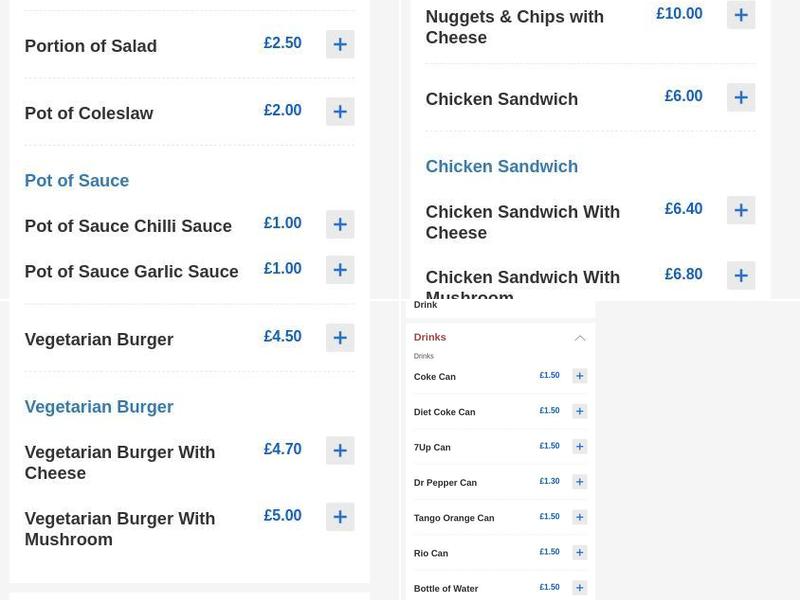Add Chicken Sandwich With Cheese
This screenshot has width=800, height=600.
click(x=741, y=210)
